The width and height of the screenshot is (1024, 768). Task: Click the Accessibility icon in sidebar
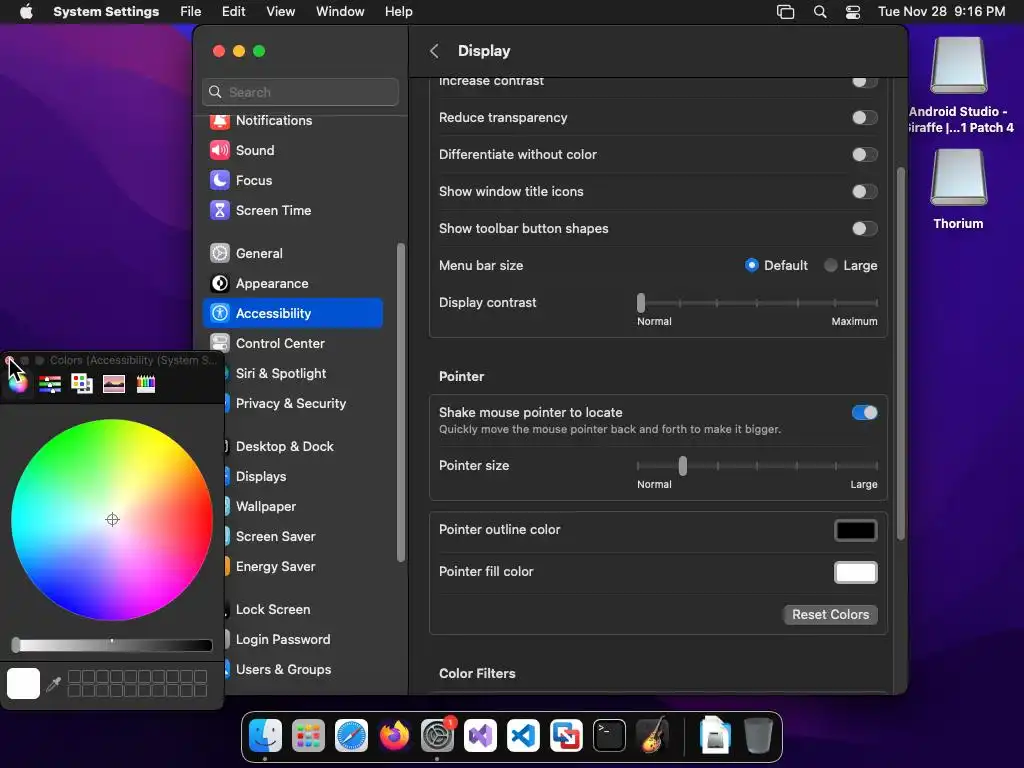(219, 313)
